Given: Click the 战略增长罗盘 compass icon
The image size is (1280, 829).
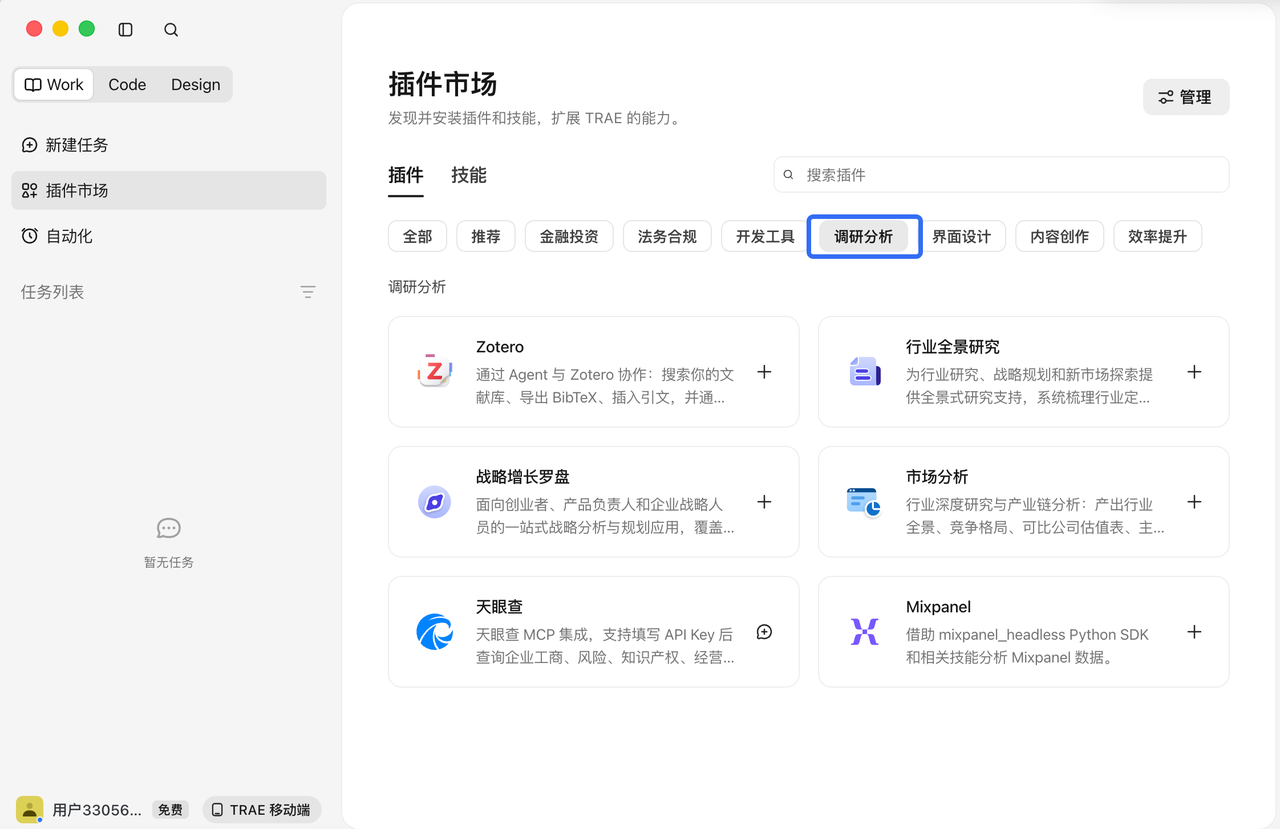Looking at the screenshot, I should point(435,502).
